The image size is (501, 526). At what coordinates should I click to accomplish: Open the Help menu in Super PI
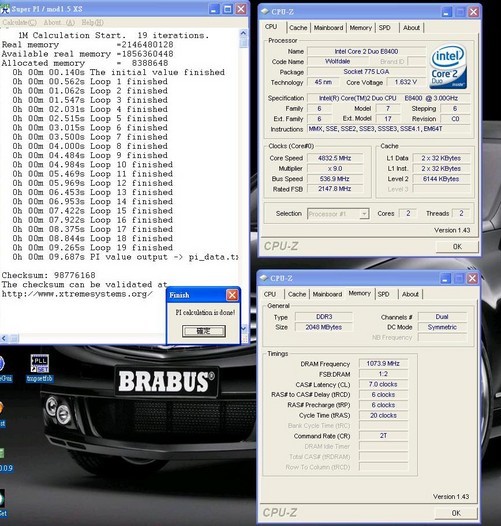pos(93,22)
